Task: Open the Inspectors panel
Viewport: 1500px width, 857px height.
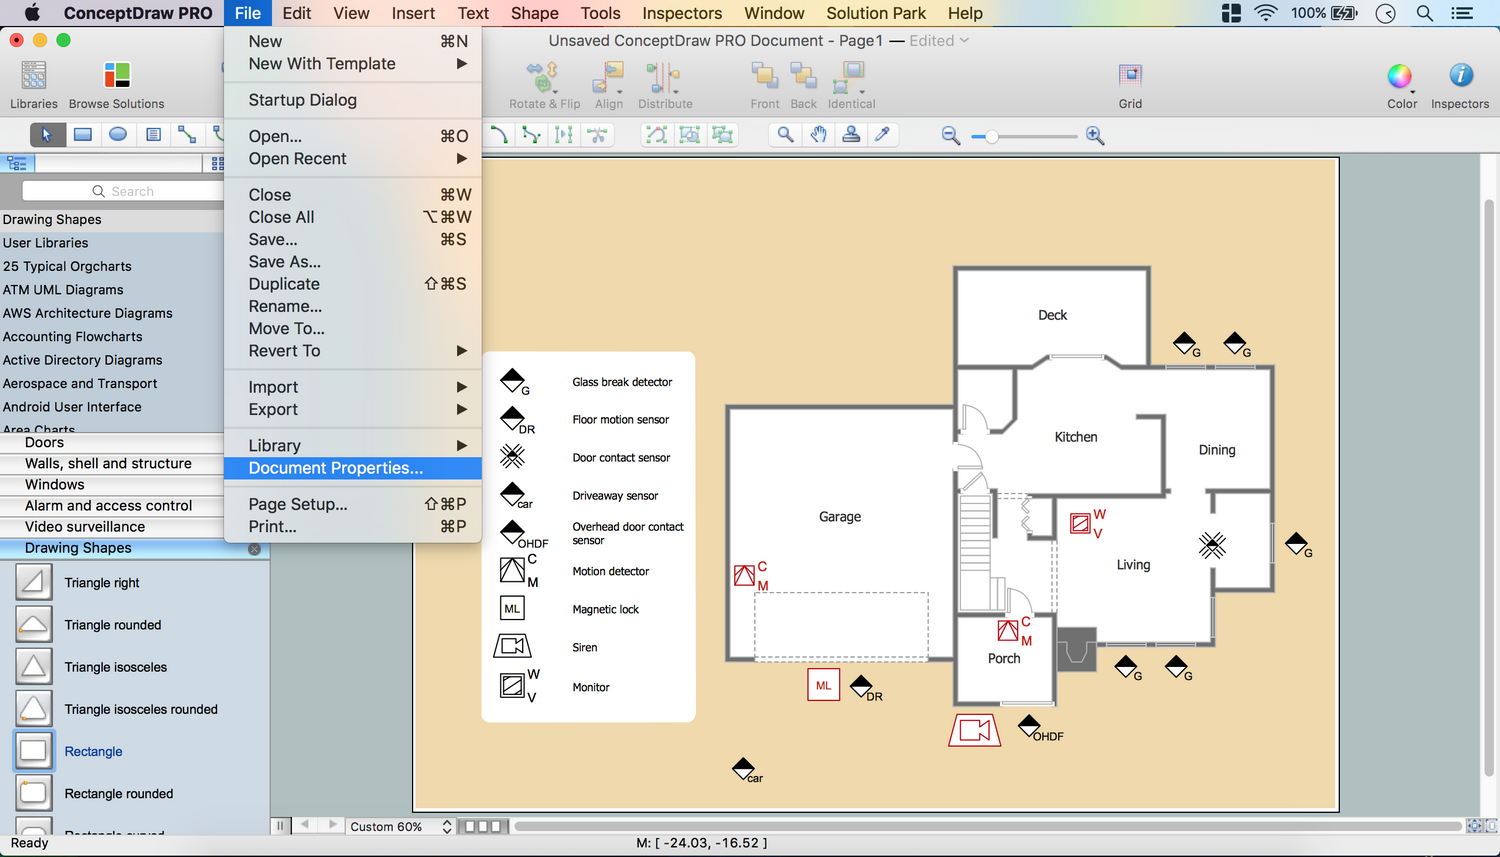Action: coord(1459,77)
